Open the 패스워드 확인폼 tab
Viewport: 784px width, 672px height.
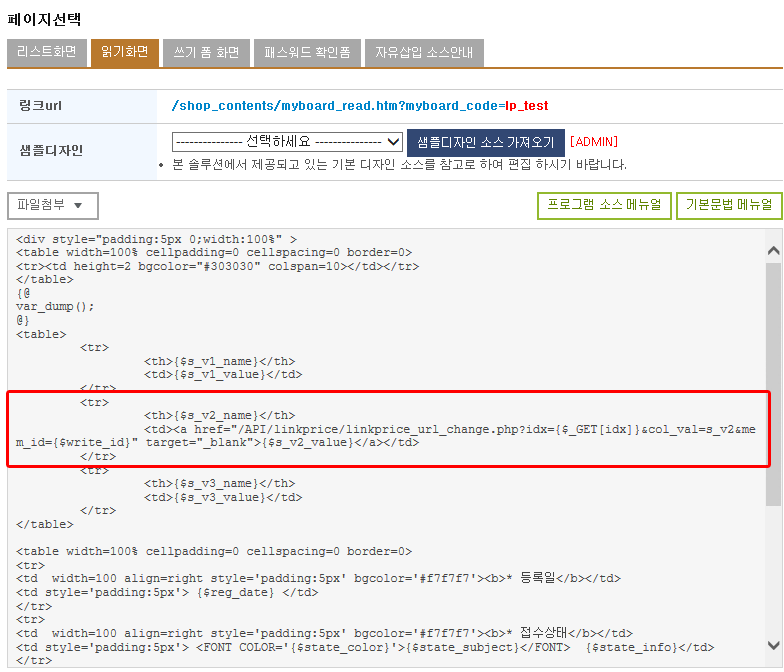click(307, 52)
